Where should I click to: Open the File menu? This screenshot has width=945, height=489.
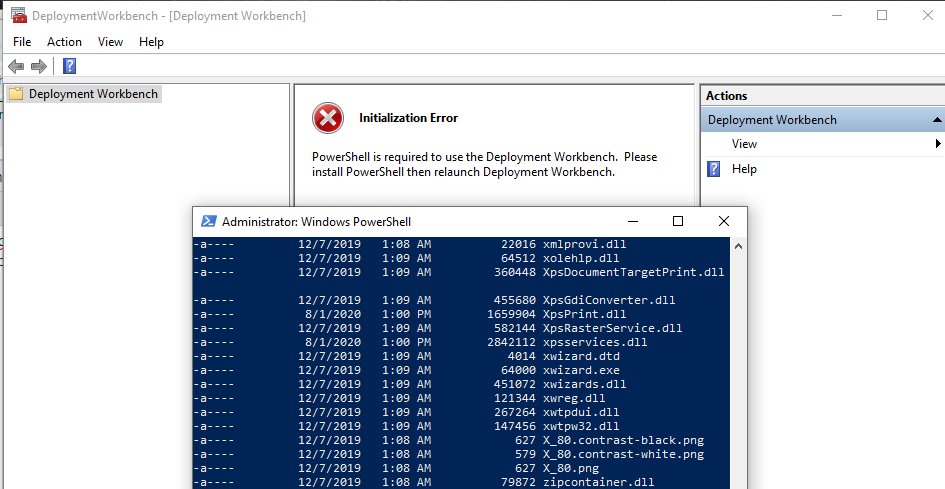(22, 42)
